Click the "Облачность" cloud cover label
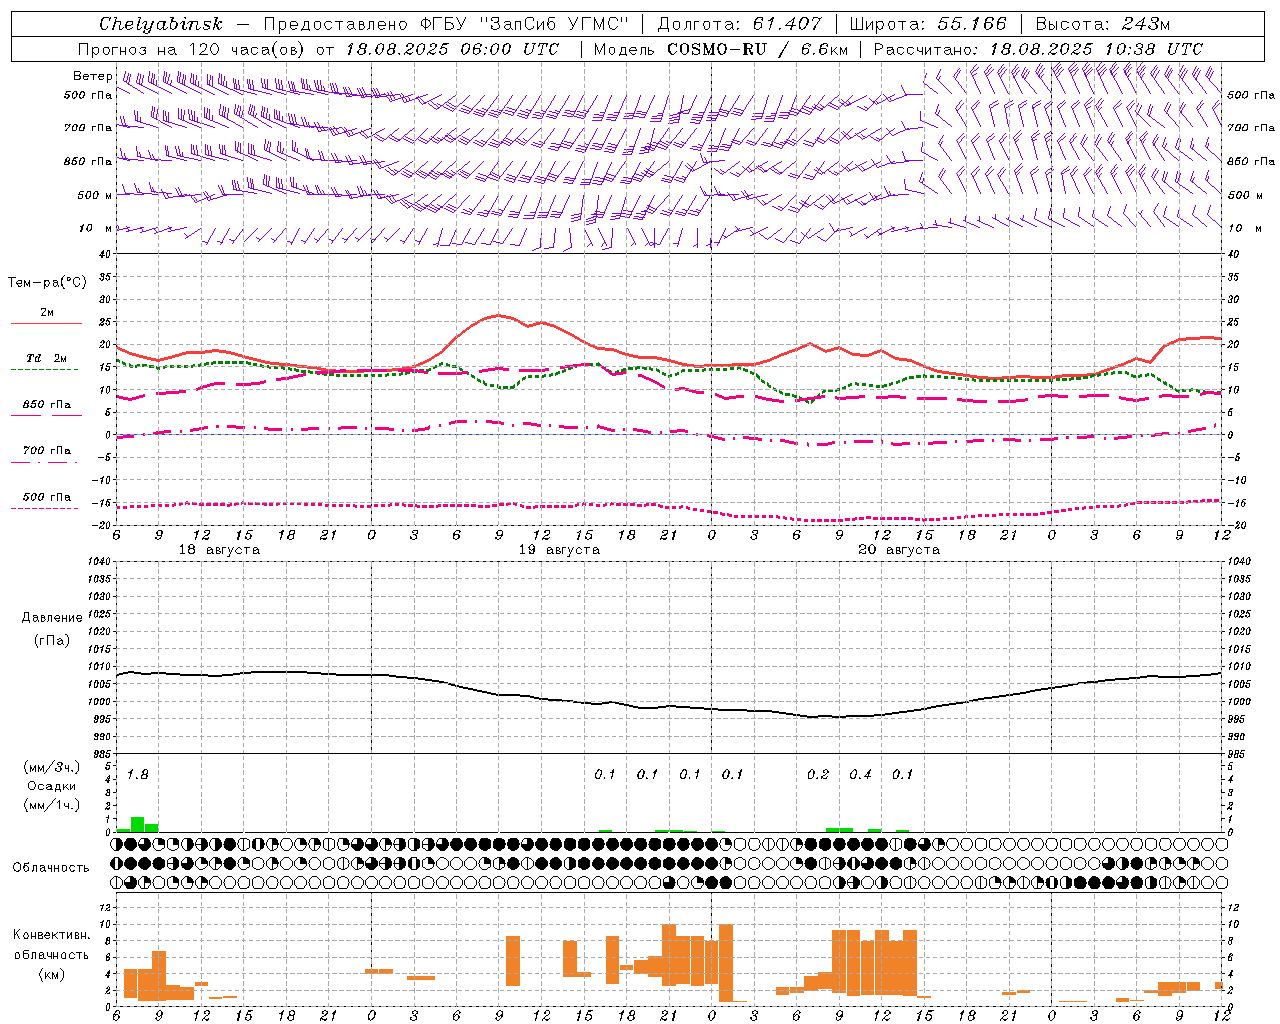 point(50,867)
